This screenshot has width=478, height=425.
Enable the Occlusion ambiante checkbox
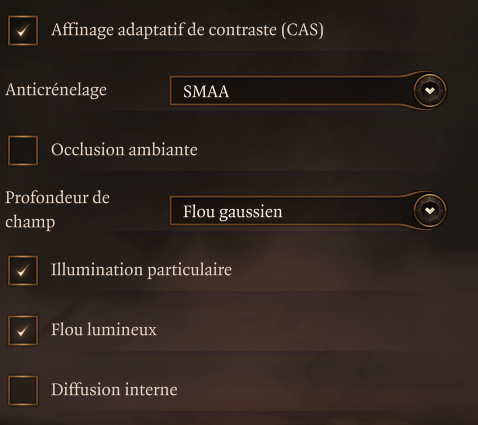pyautogui.click(x=23, y=150)
